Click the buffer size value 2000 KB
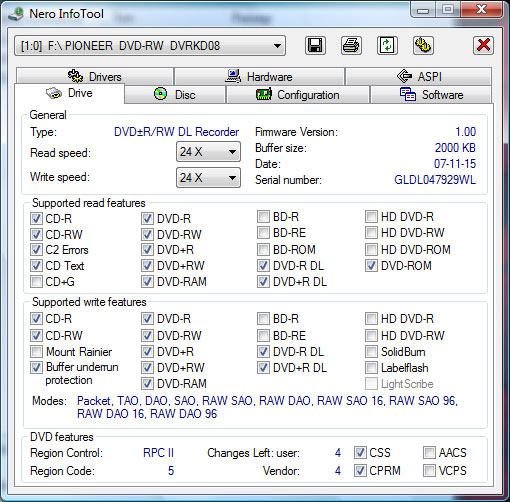The image size is (510, 502). (x=455, y=148)
